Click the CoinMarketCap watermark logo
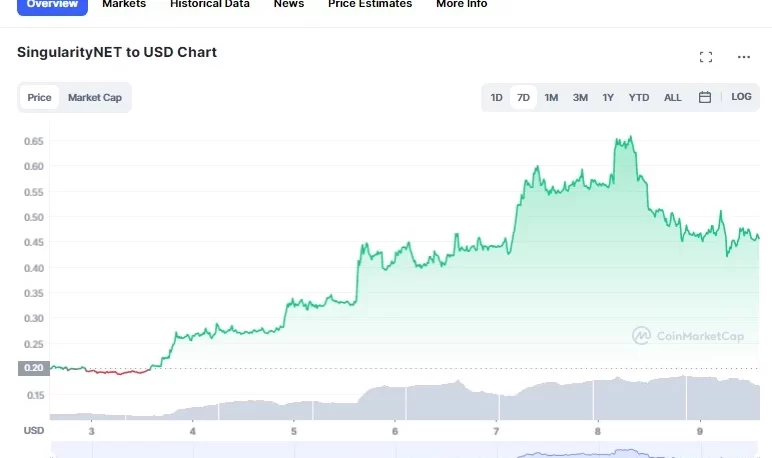 tap(688, 336)
